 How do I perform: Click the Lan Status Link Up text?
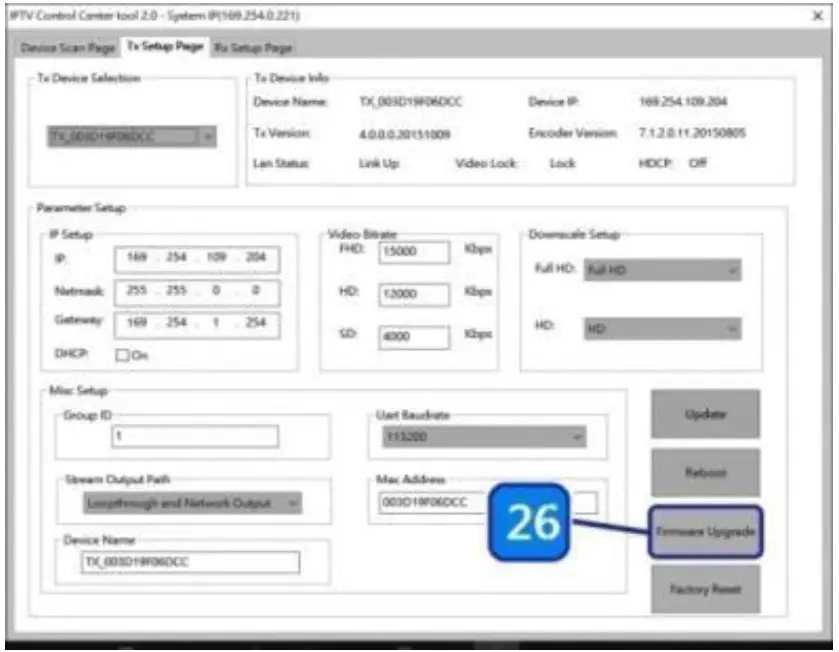(379, 164)
